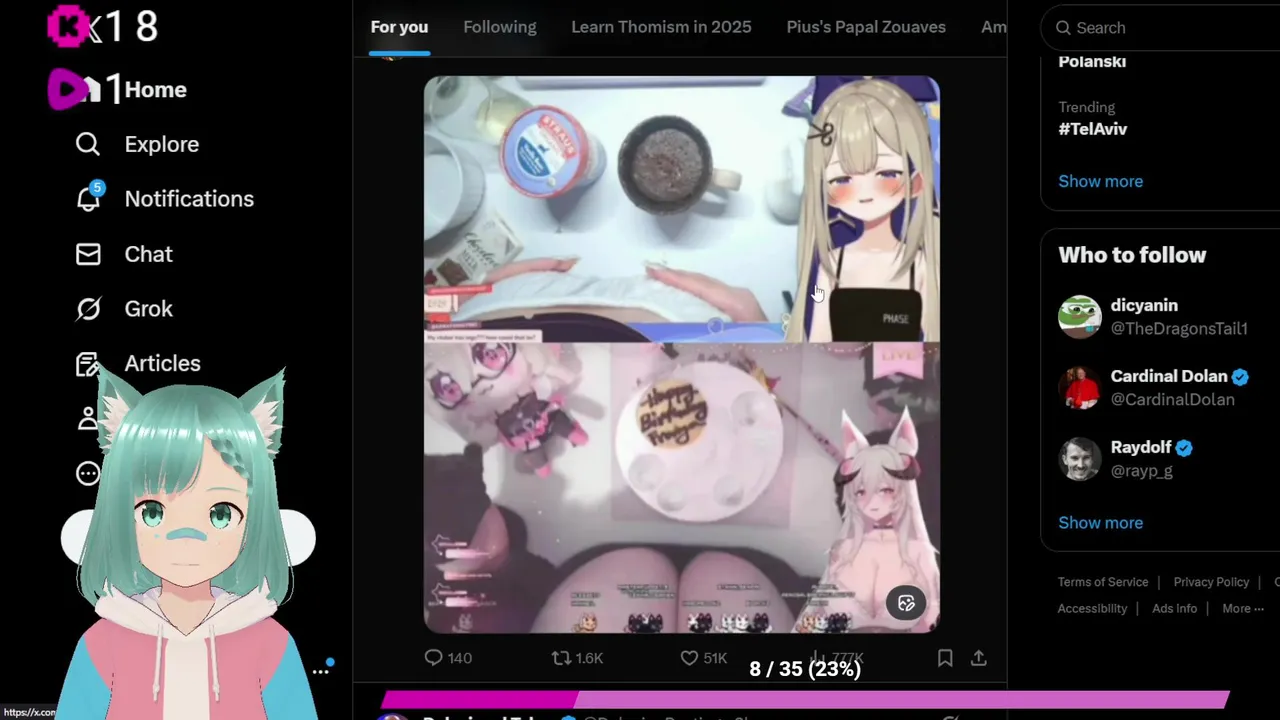Open Pius's Papal Zouaves tab
Image resolution: width=1280 pixels, height=720 pixels.
(866, 27)
